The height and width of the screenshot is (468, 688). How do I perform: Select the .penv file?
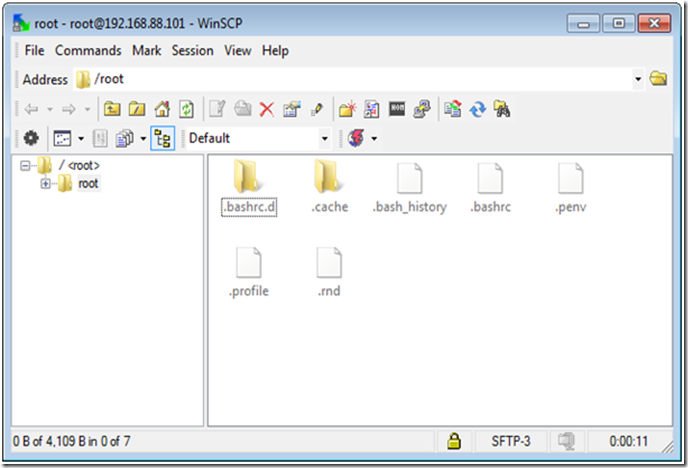pyautogui.click(x=570, y=189)
